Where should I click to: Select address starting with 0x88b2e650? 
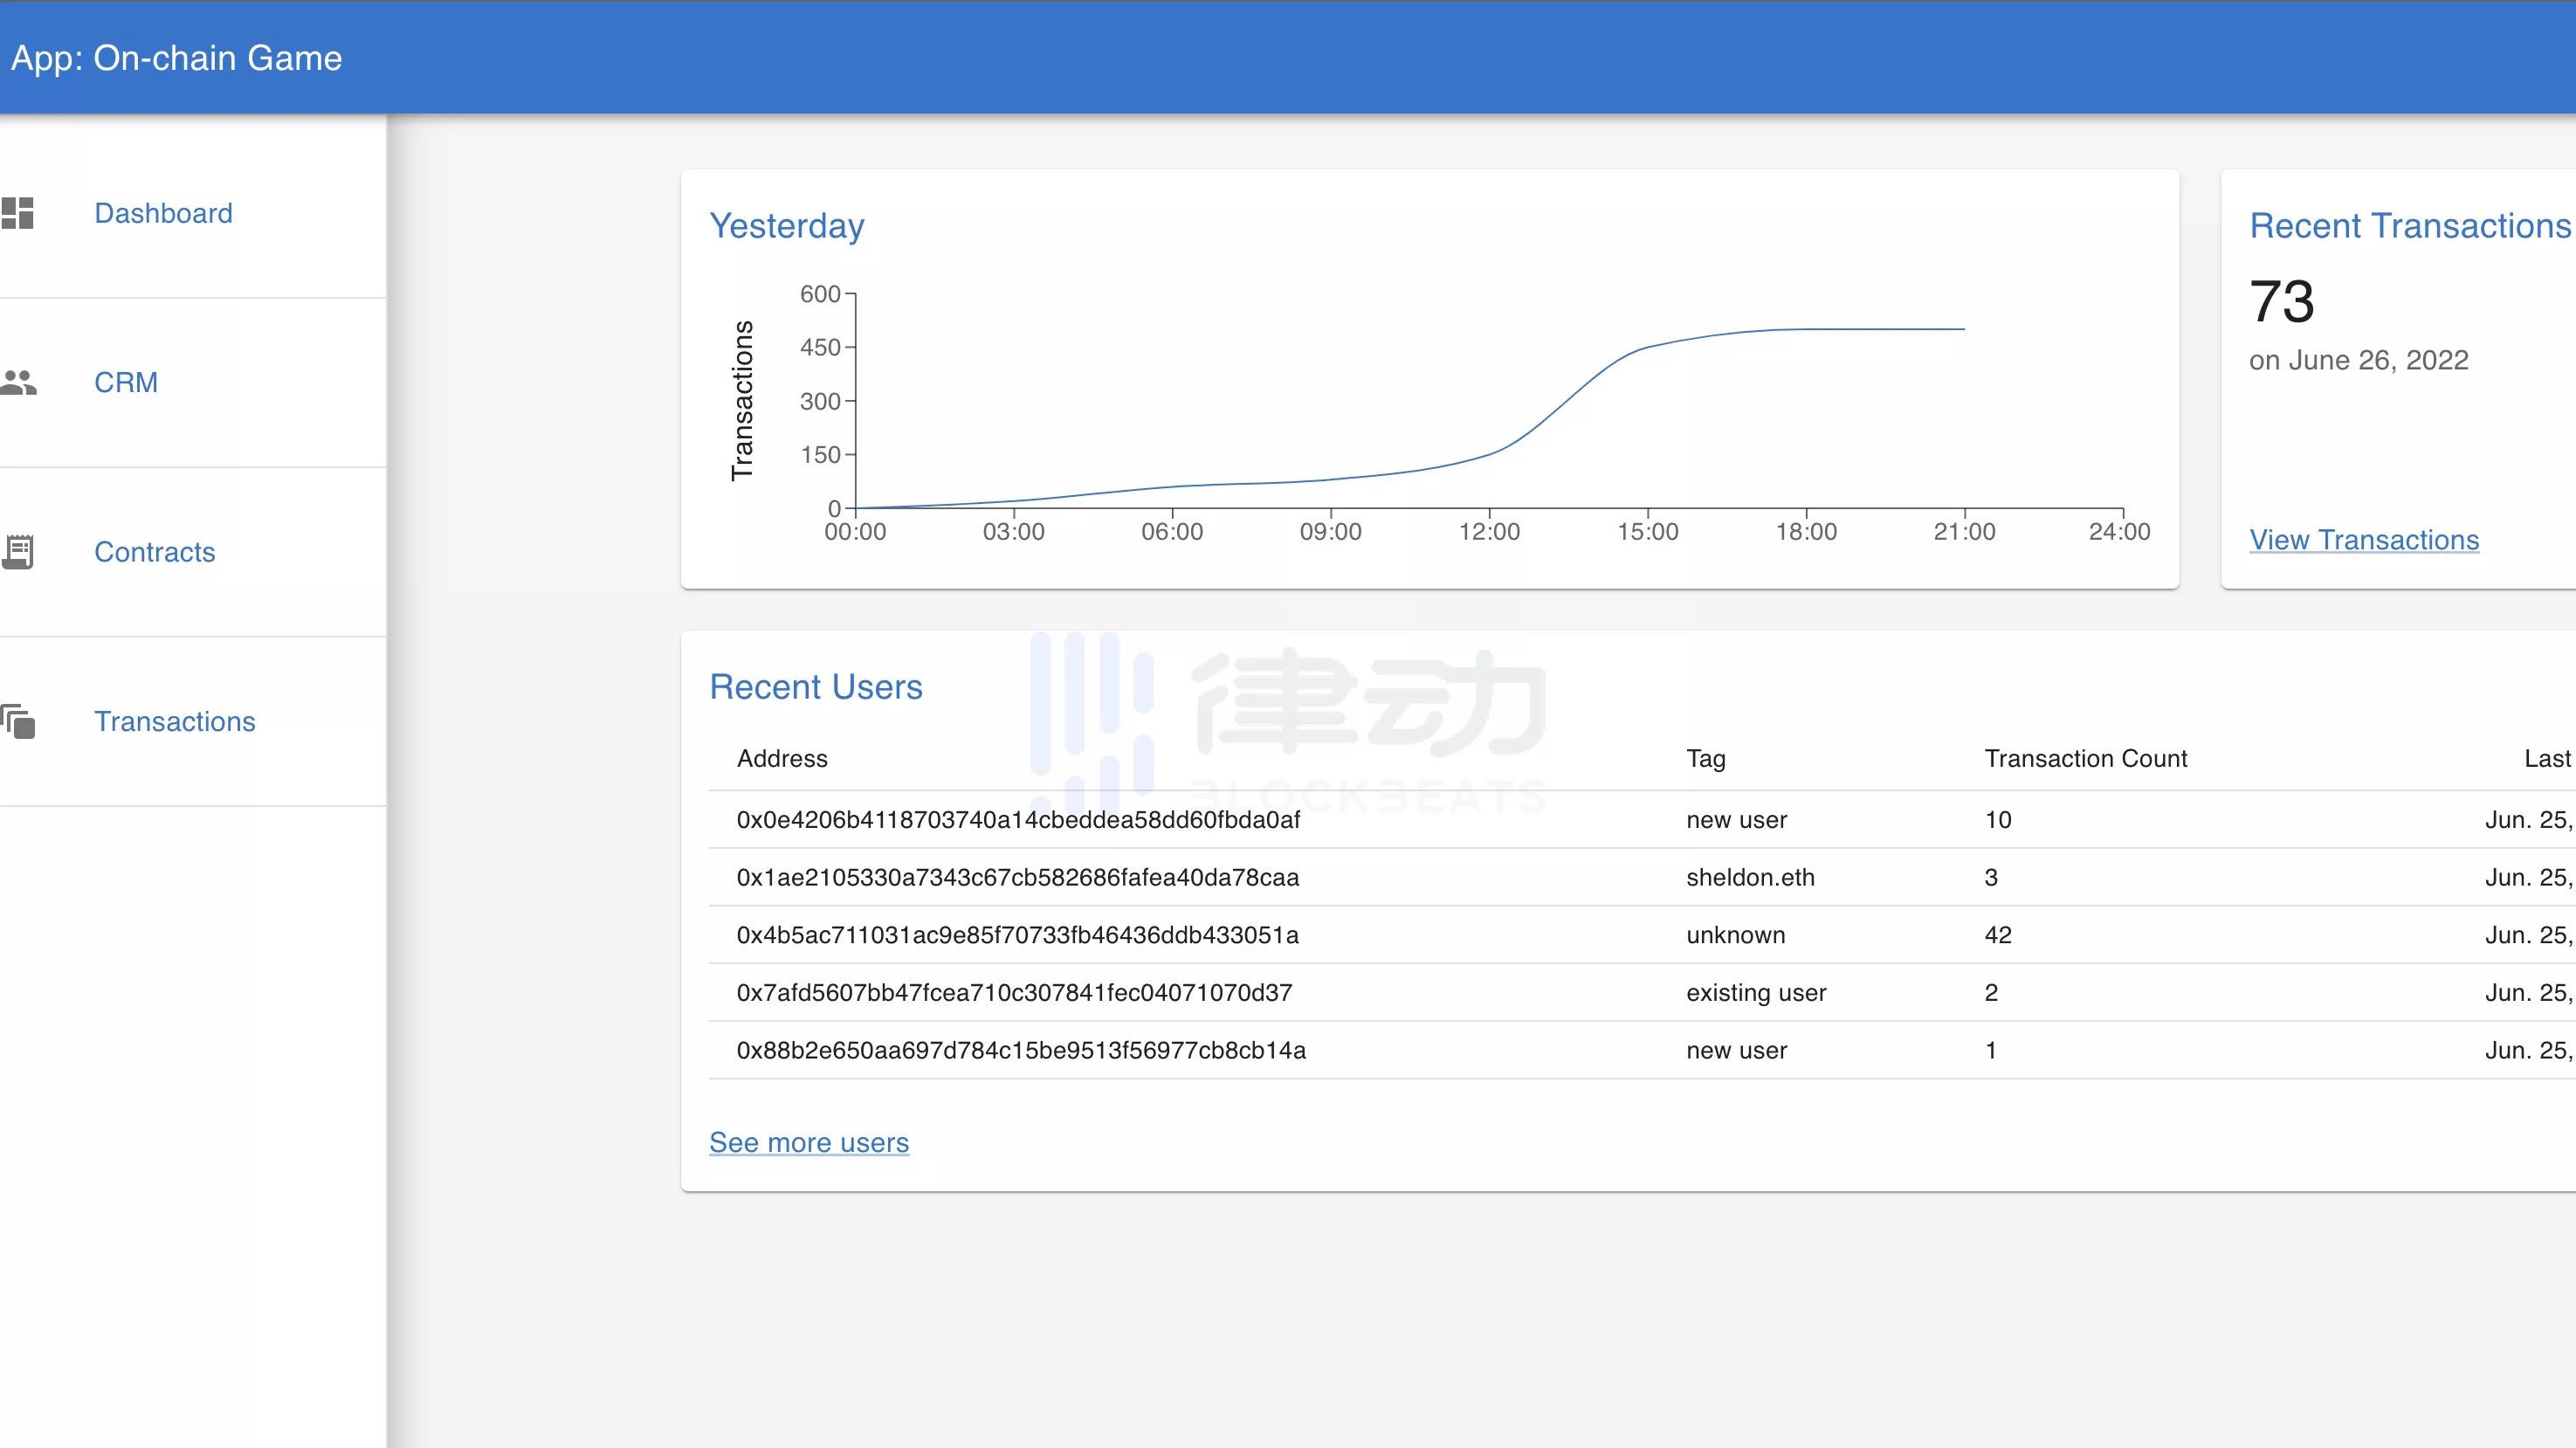point(1020,1050)
